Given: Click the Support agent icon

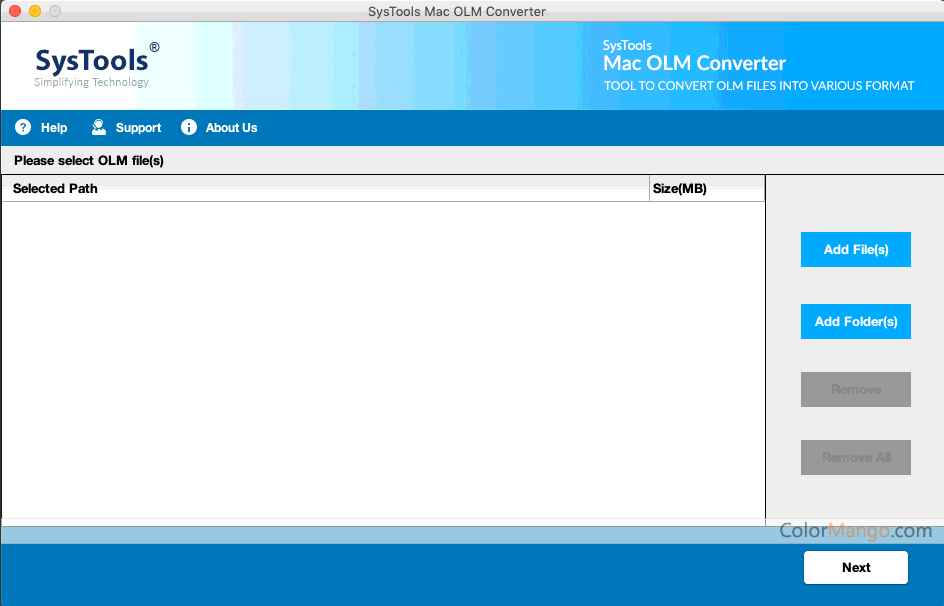Looking at the screenshot, I should pos(98,128).
